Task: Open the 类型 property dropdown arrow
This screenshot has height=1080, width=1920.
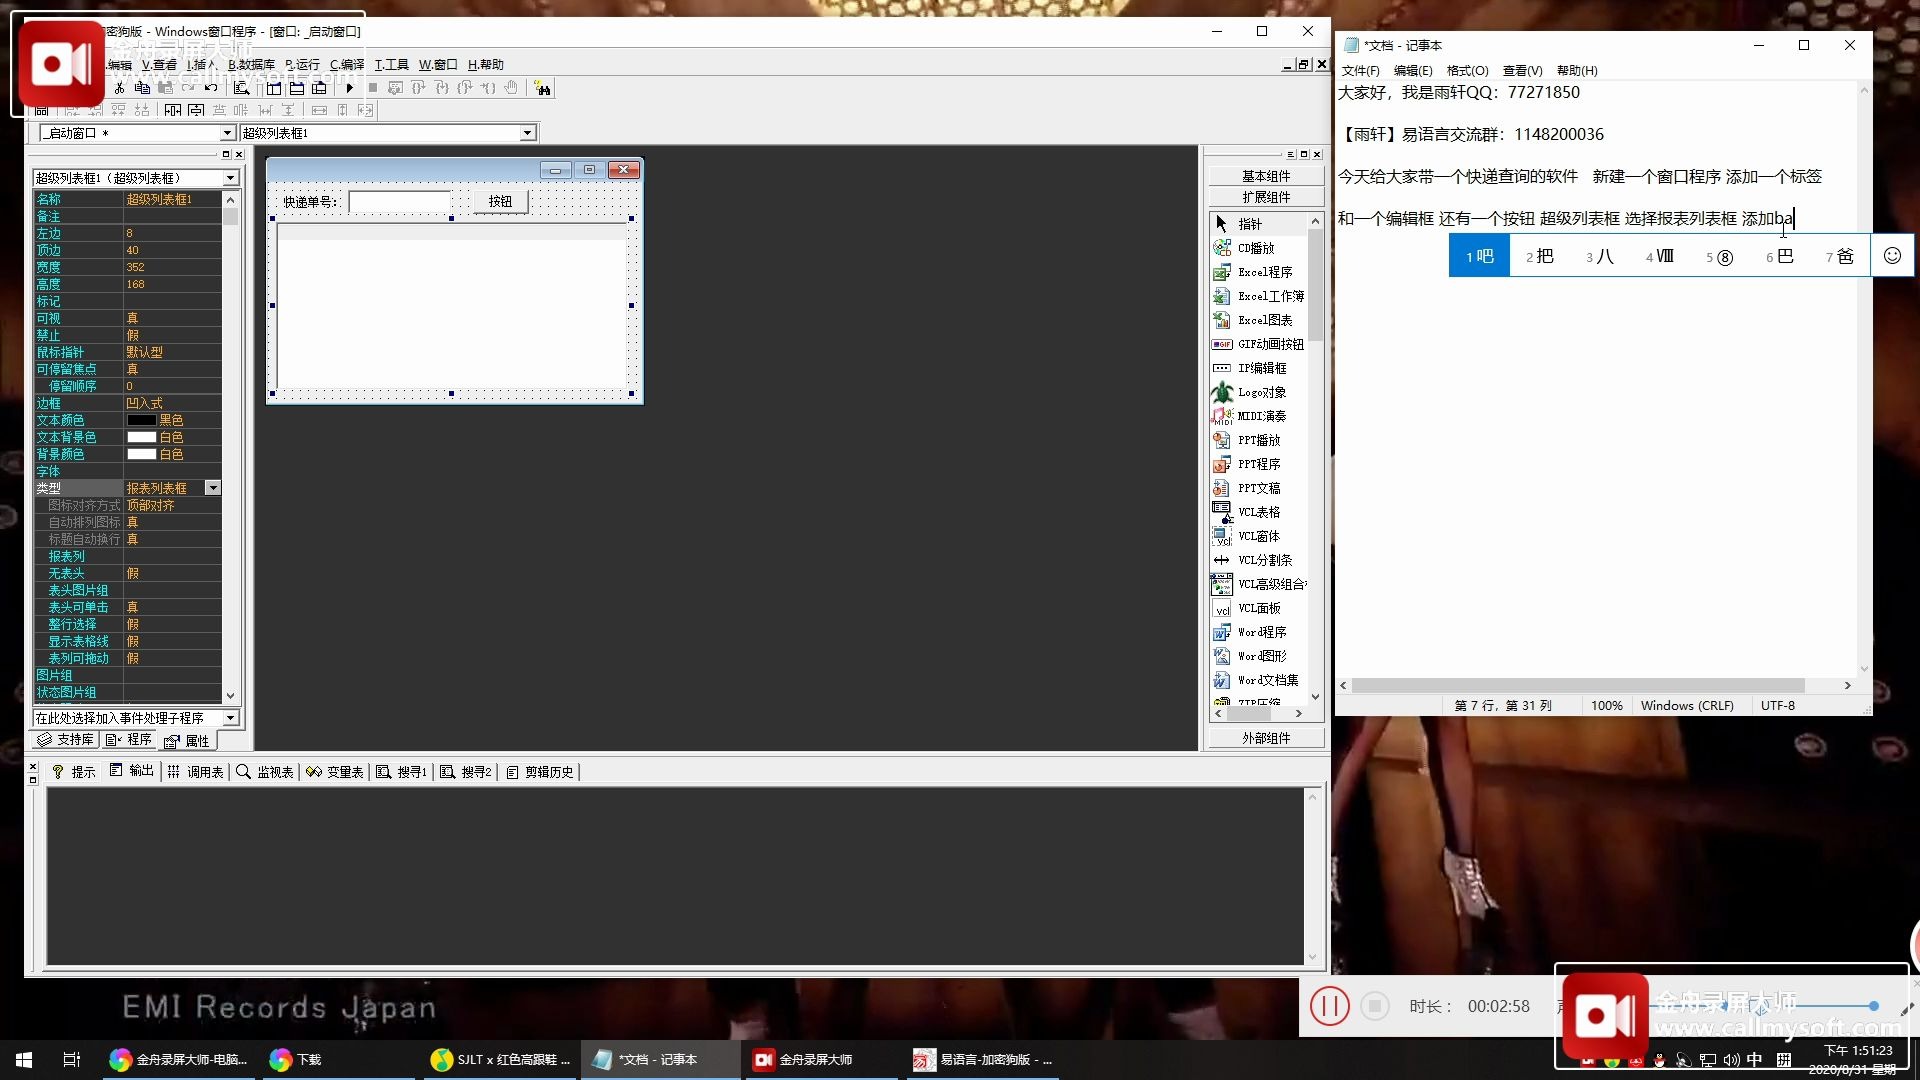Action: [x=213, y=488]
